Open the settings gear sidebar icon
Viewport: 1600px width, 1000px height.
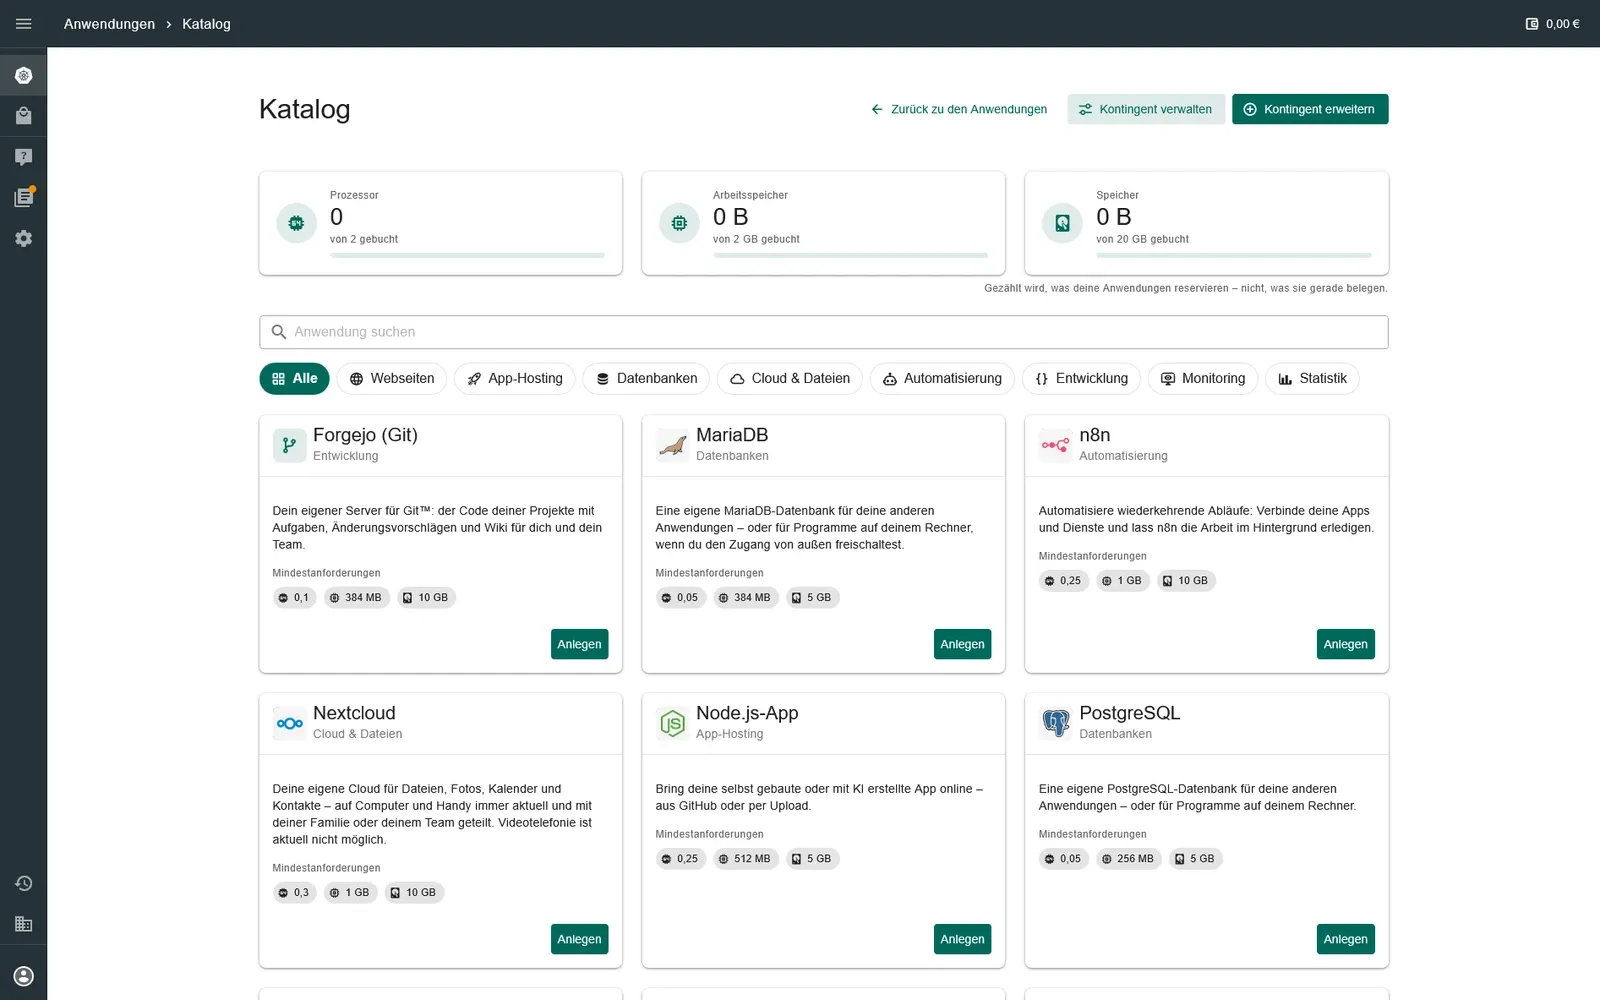[24, 238]
